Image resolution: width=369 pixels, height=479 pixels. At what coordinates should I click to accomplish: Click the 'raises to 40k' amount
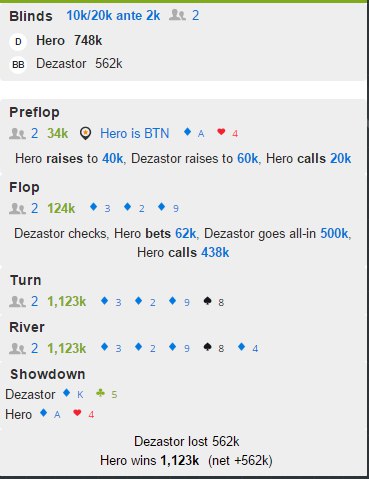coord(113,158)
